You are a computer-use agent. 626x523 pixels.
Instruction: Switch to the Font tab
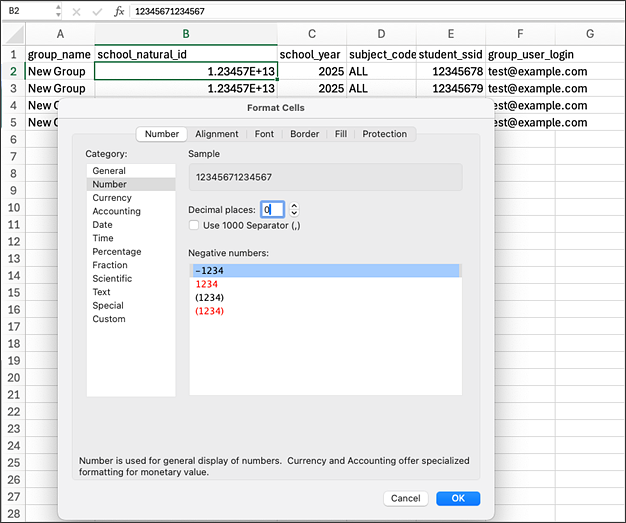(264, 134)
